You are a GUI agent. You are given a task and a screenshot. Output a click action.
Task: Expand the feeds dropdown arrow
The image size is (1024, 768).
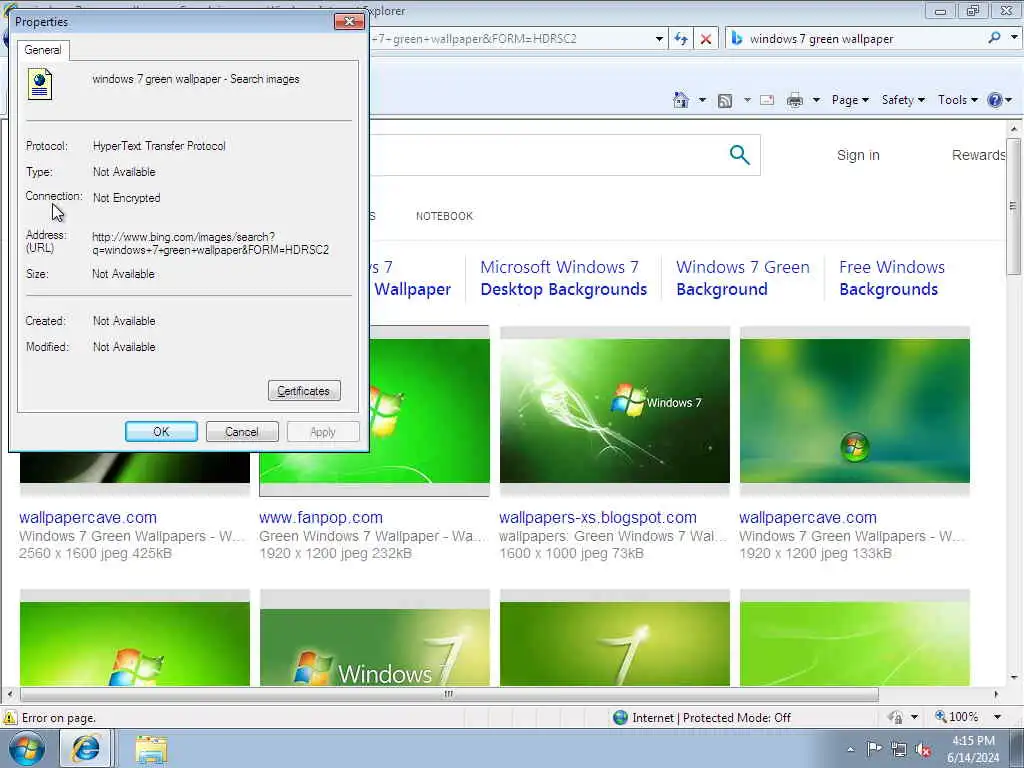pyautogui.click(x=747, y=100)
